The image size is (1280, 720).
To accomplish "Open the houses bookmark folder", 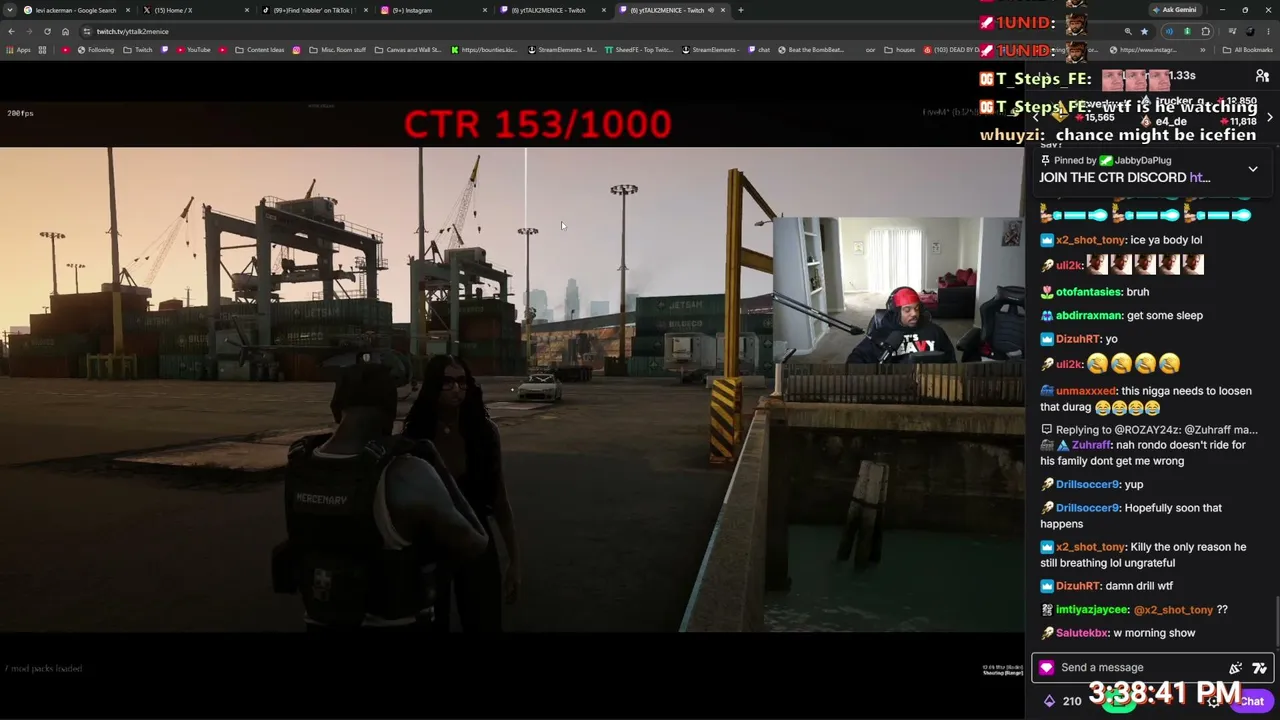I will [900, 50].
